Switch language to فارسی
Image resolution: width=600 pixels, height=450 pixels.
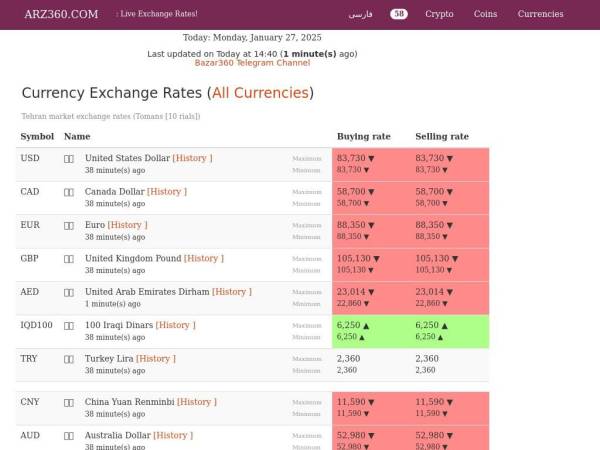[360, 14]
